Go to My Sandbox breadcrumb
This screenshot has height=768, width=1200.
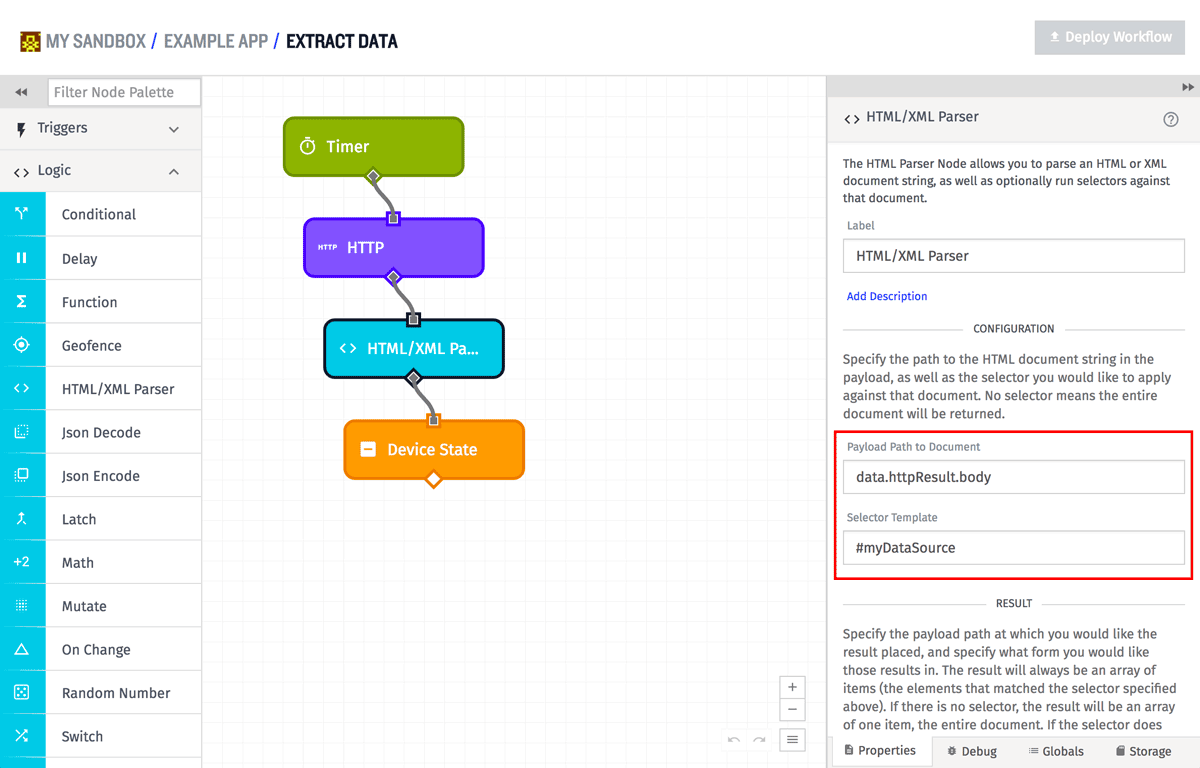click(x=95, y=41)
